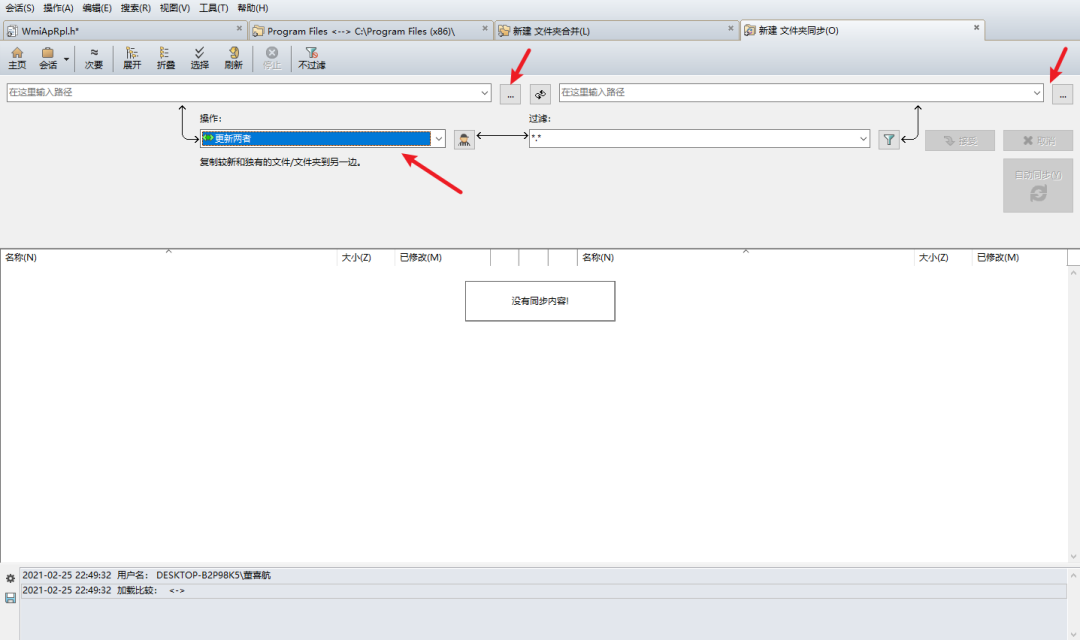Open the View (视图) menu

click(x=175, y=8)
